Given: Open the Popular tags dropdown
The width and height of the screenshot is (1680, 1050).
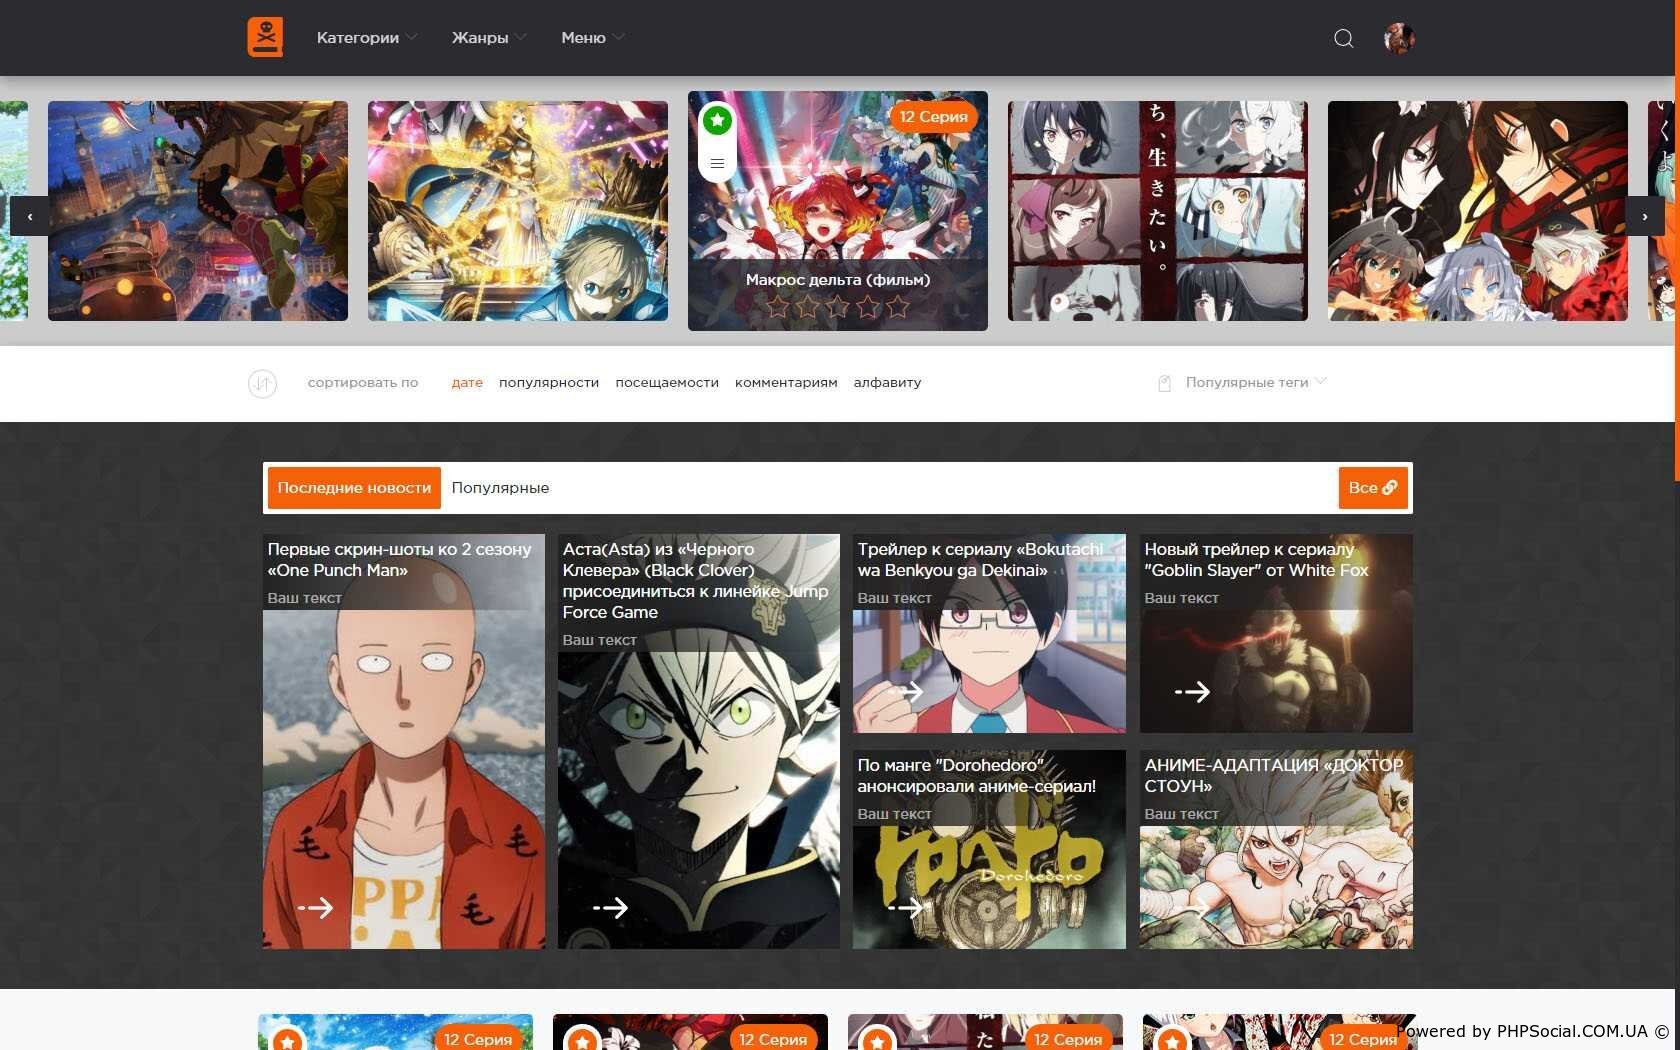Looking at the screenshot, I should point(1255,383).
